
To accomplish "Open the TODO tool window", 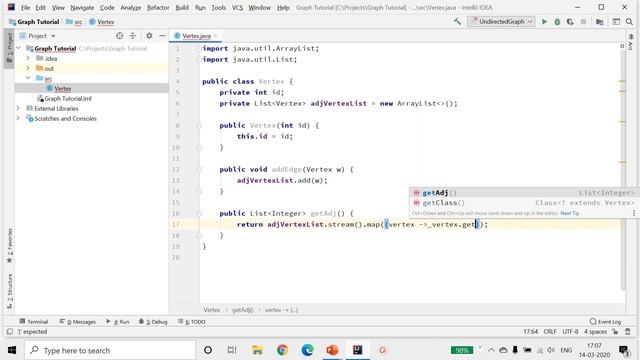I will tap(191, 322).
